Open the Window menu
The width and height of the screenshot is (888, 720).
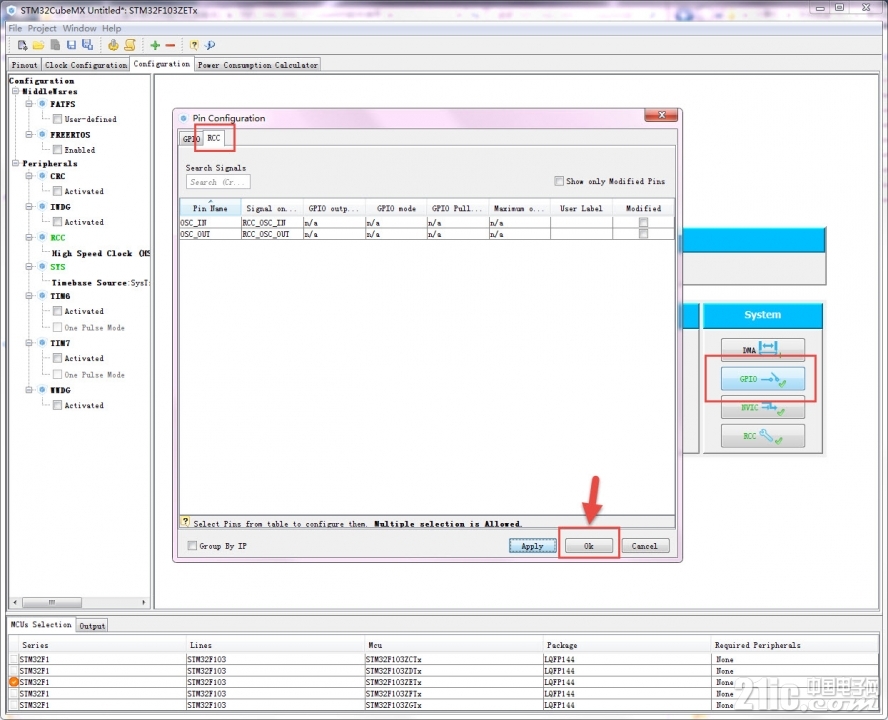tap(79, 28)
